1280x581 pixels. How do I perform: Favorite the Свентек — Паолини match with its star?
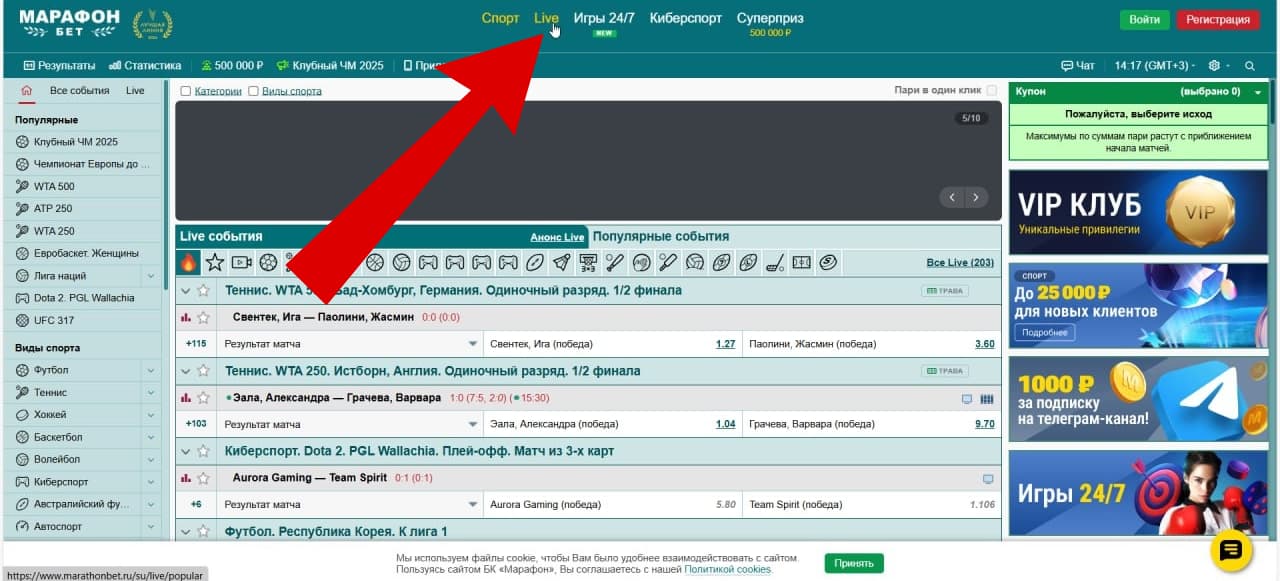pos(204,318)
